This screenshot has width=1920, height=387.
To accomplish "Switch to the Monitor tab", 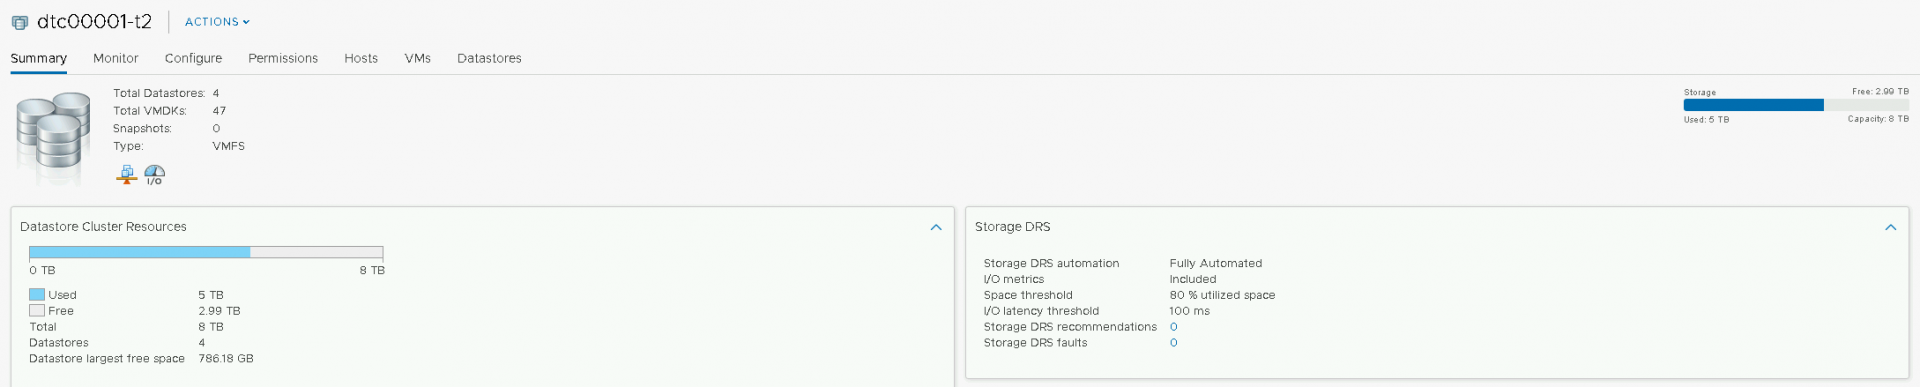I will coord(116,58).
